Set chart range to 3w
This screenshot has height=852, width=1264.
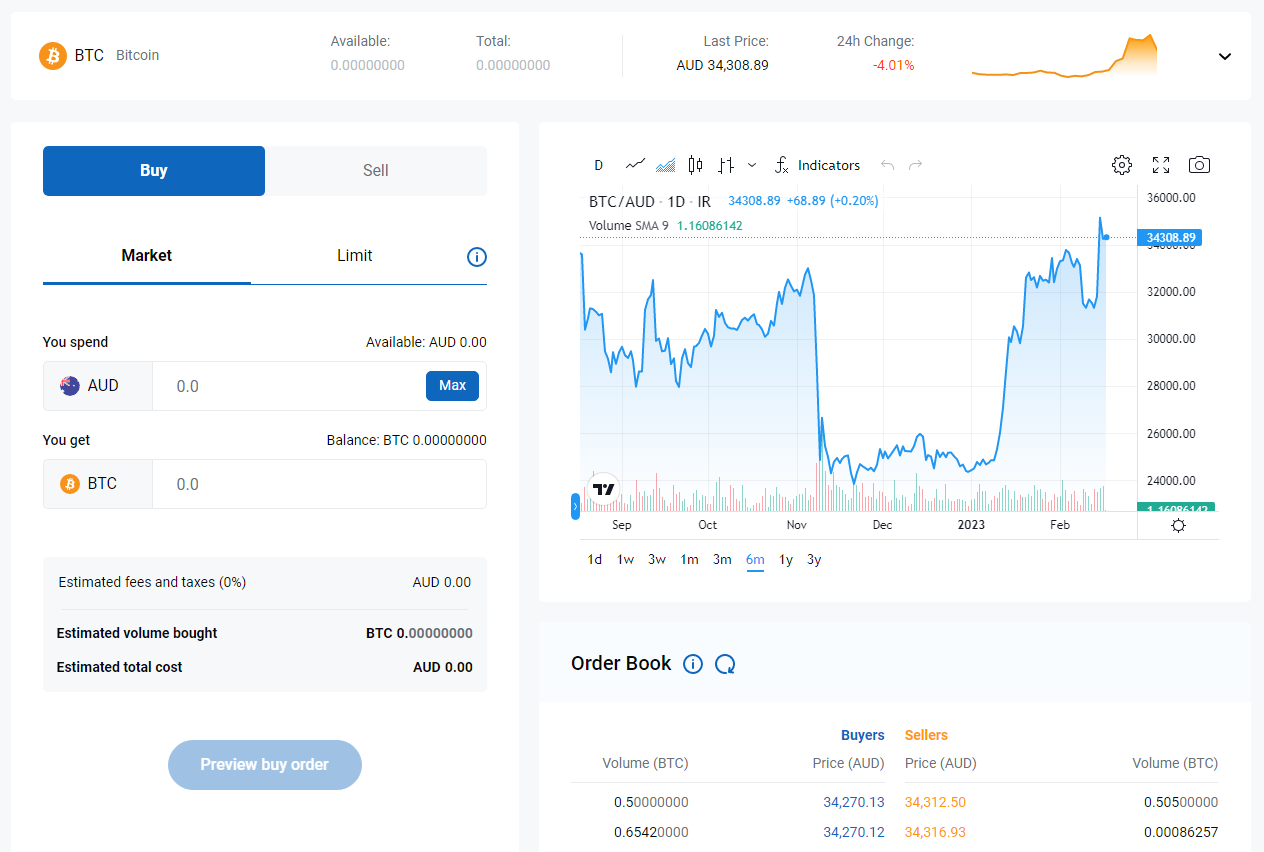pyautogui.click(x=657, y=560)
